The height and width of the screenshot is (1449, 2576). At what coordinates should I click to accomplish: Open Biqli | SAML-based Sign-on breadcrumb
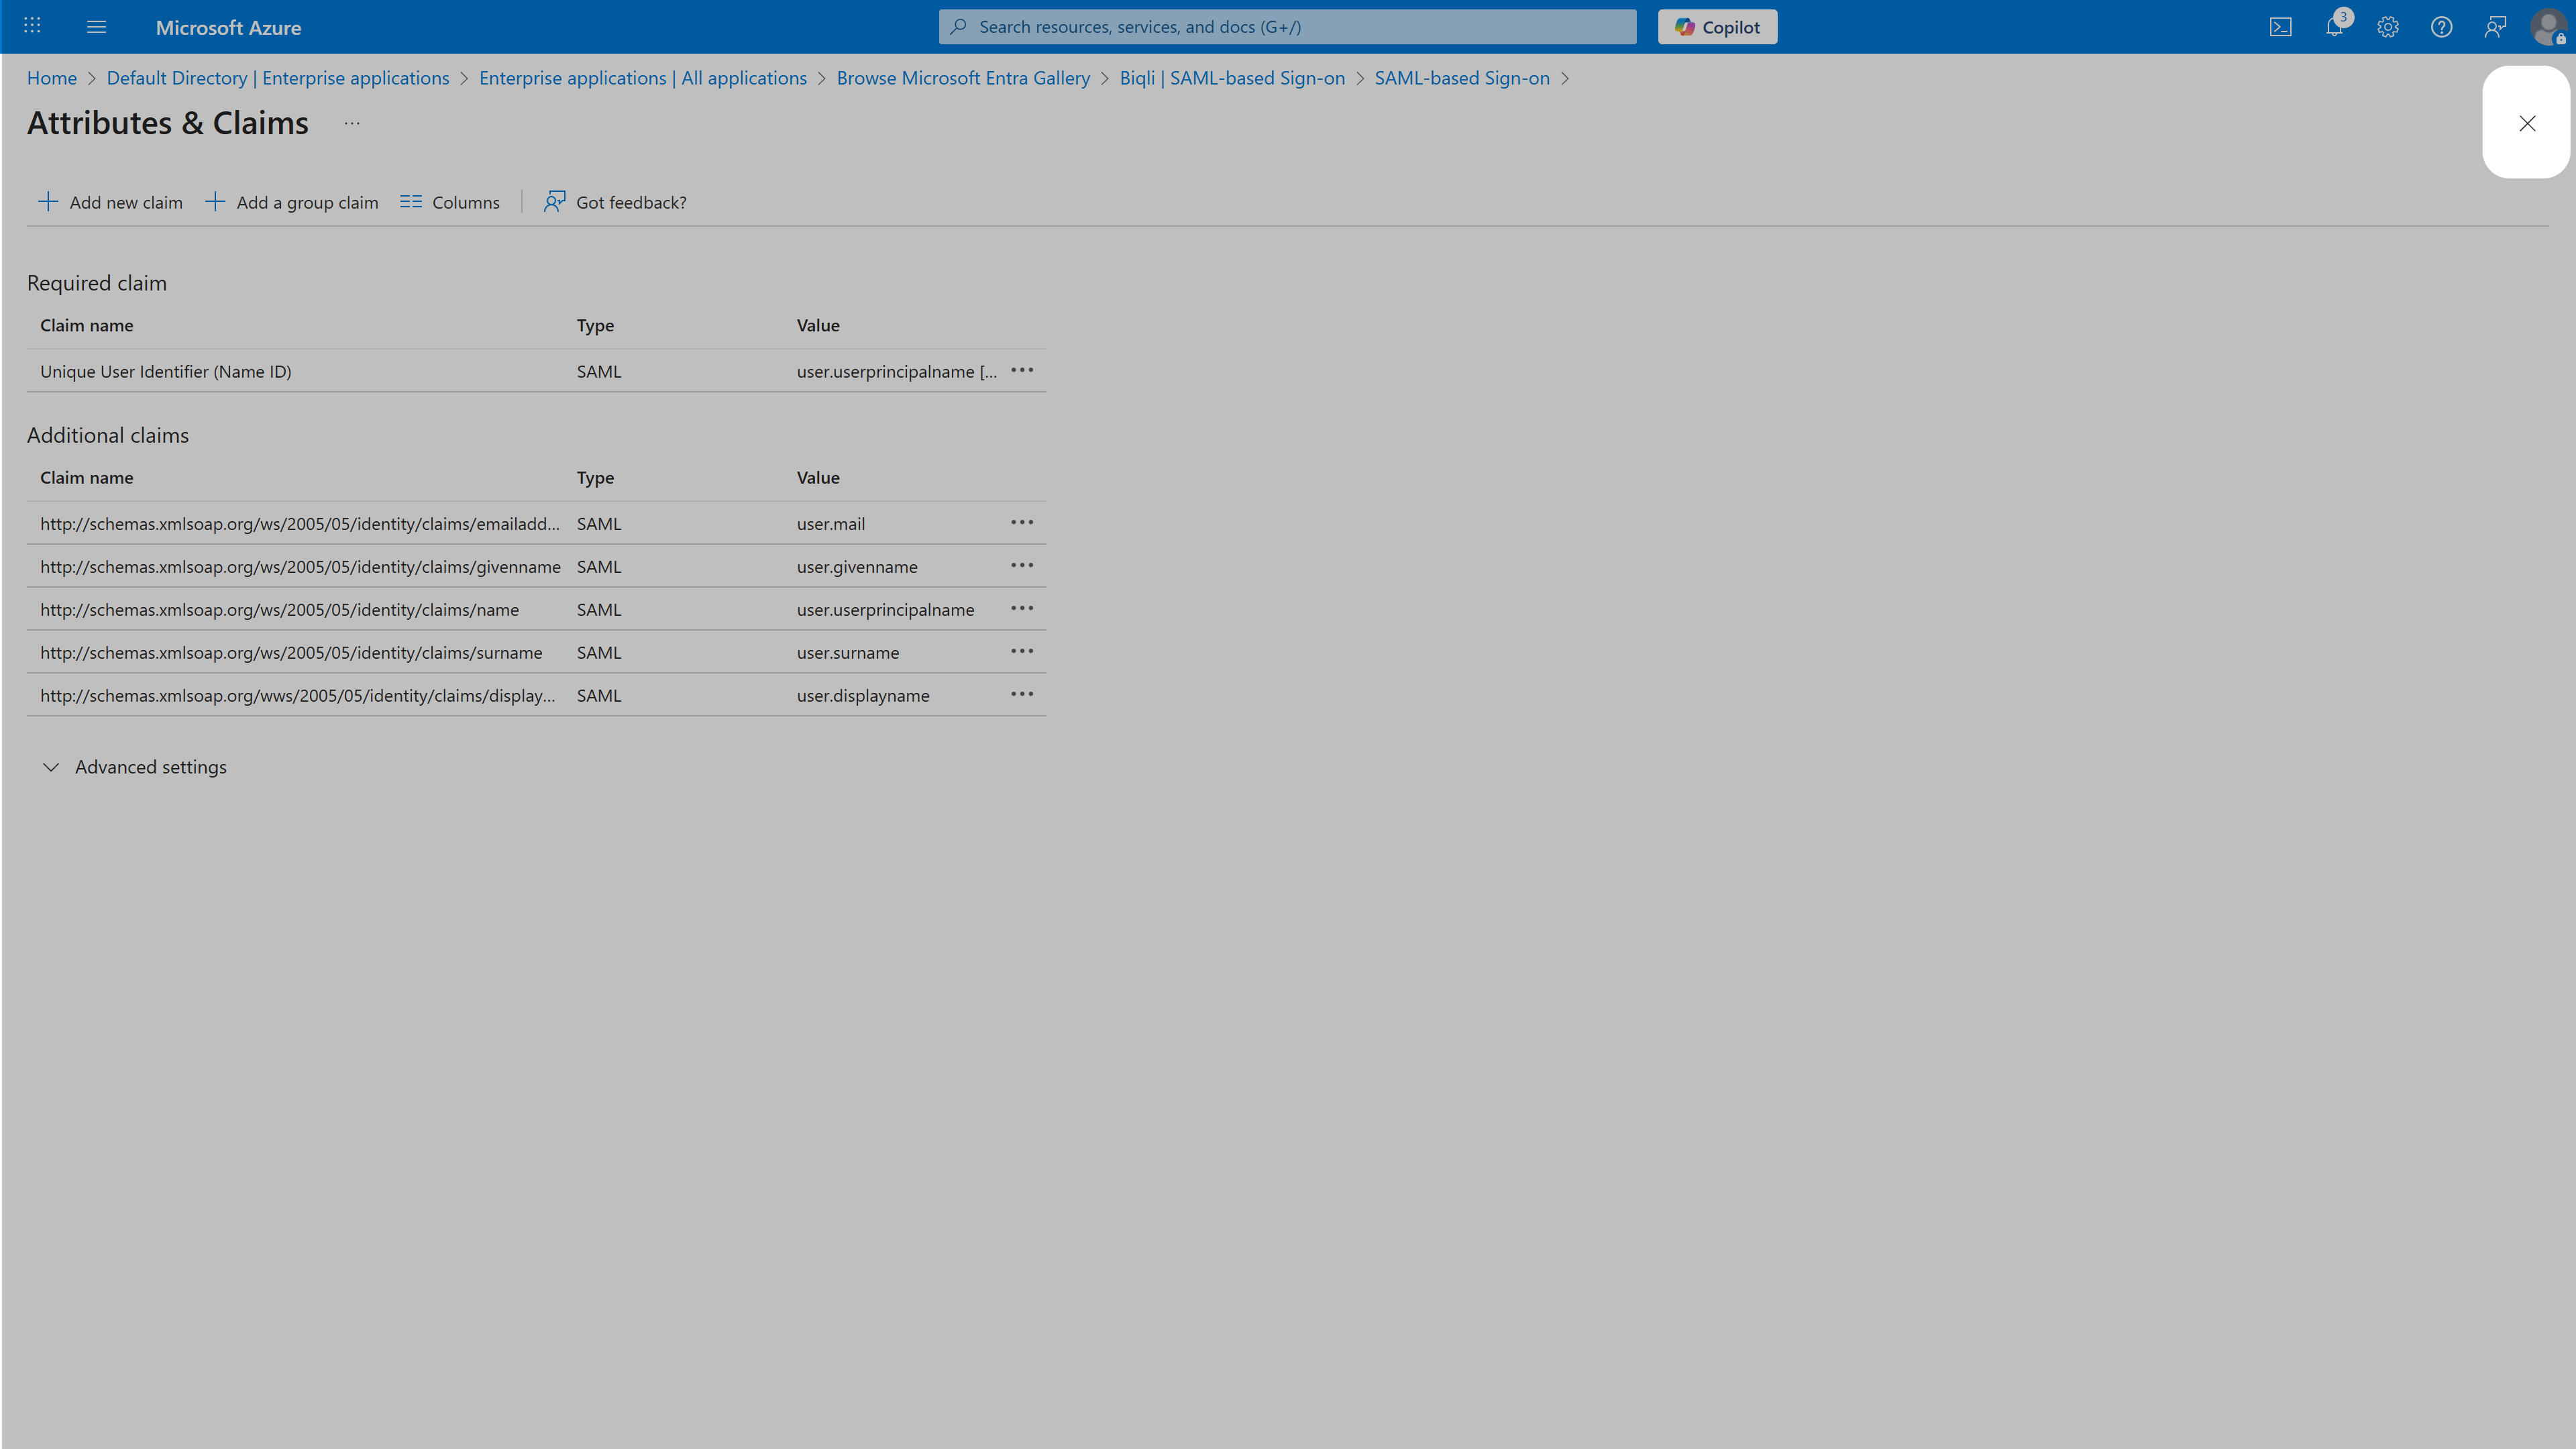[1232, 78]
